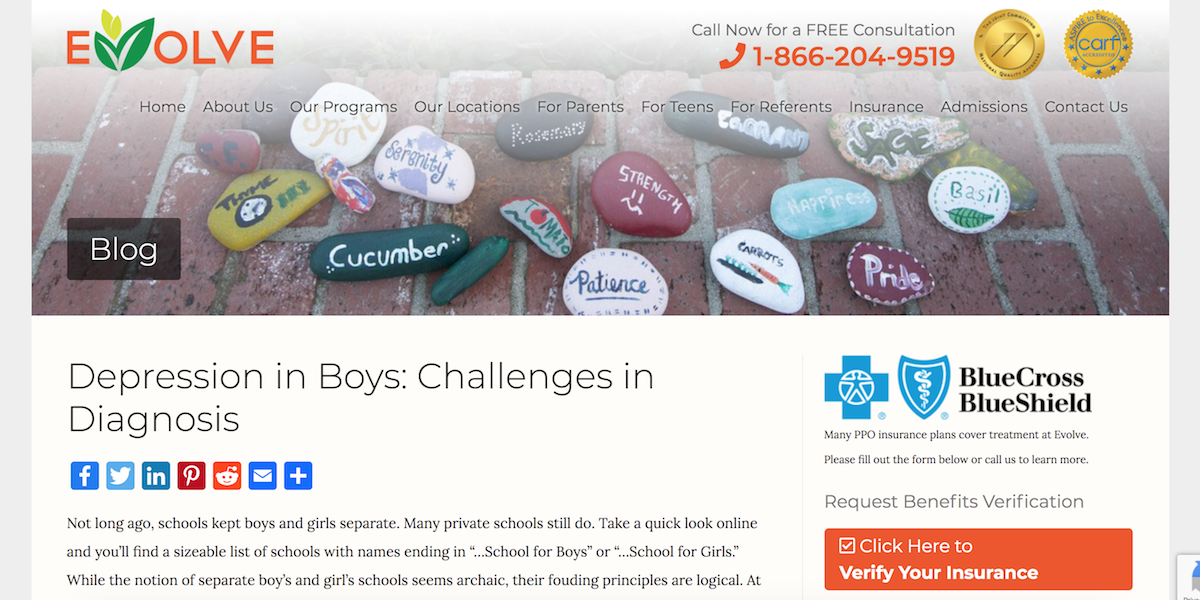Call the 1-866-204-9519 phone link
1200x600 pixels.
(838, 57)
